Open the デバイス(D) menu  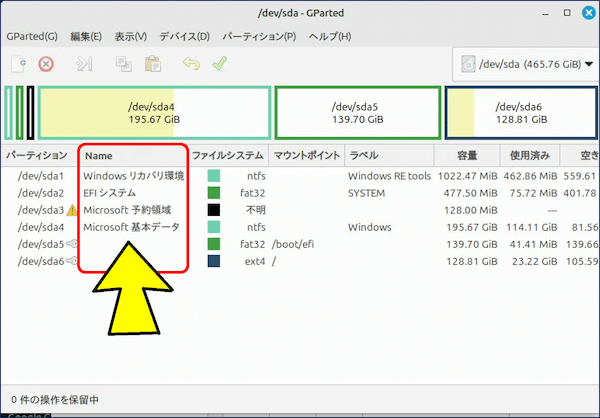pyautogui.click(x=184, y=37)
